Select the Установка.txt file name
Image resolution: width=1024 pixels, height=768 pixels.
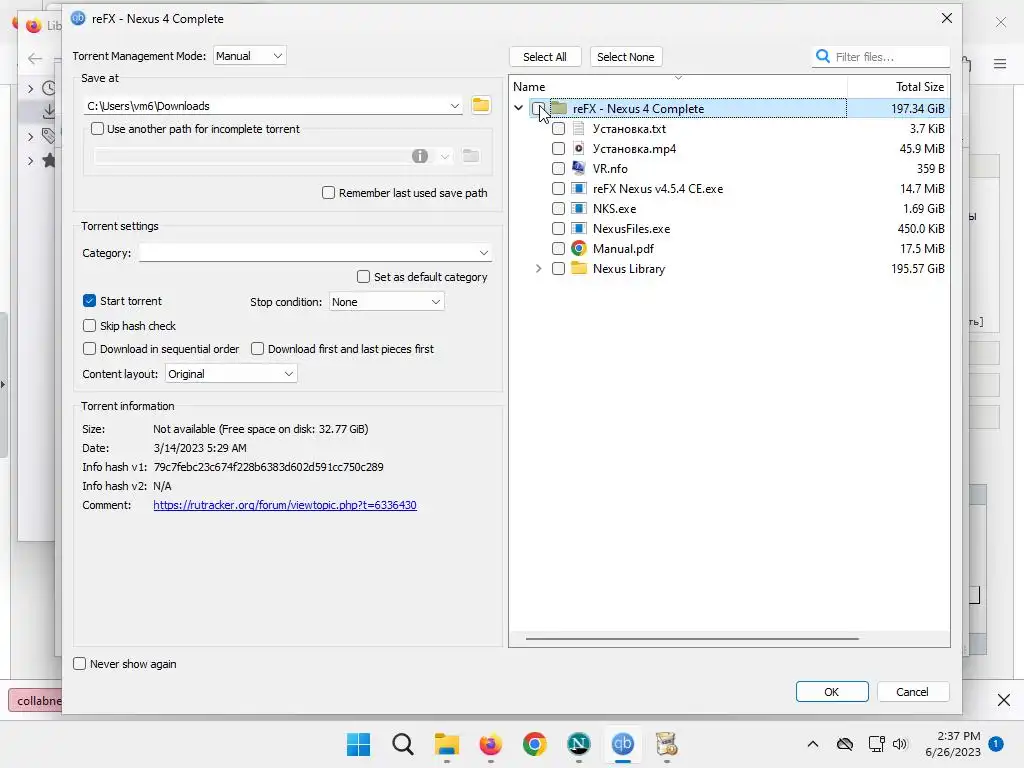[629, 129]
